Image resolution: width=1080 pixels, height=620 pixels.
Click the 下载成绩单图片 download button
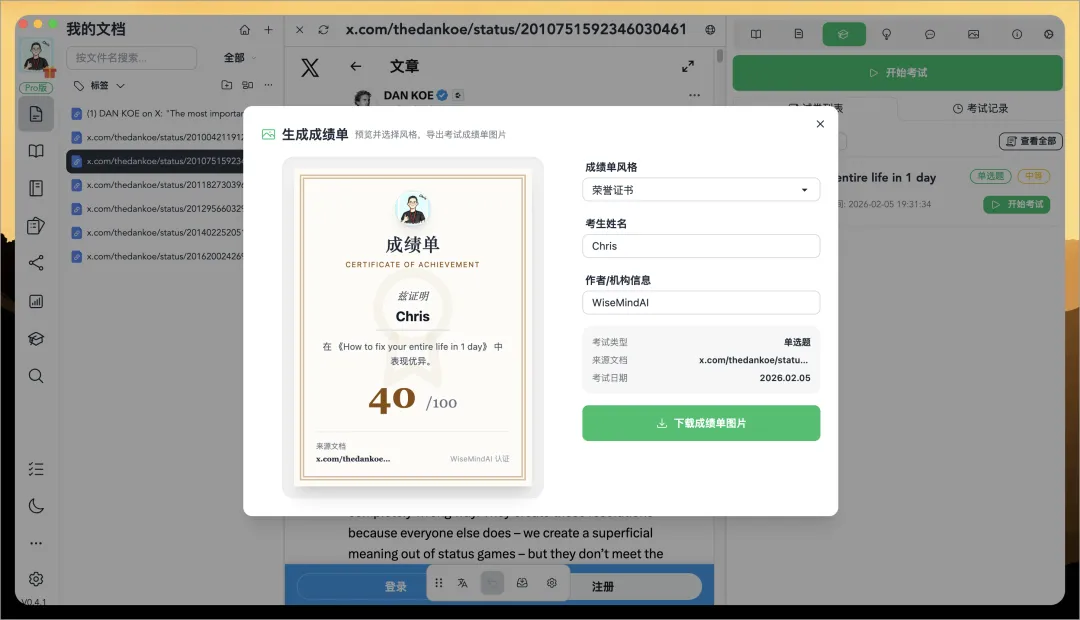[x=700, y=423]
